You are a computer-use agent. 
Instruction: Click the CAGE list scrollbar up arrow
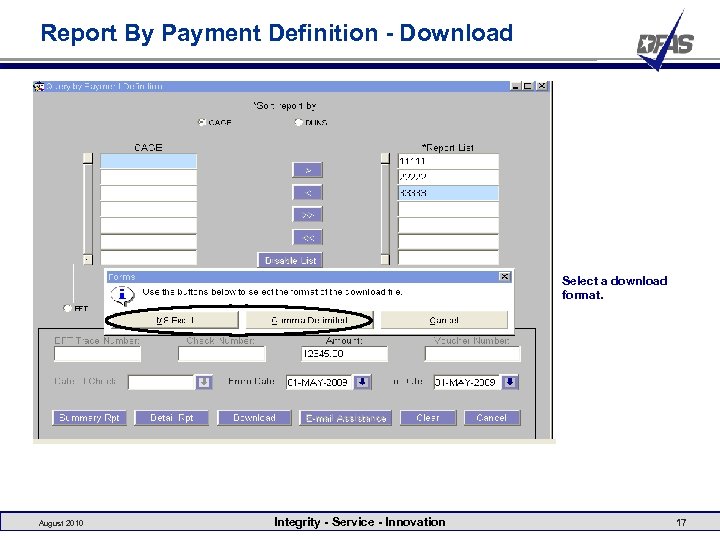point(87,158)
